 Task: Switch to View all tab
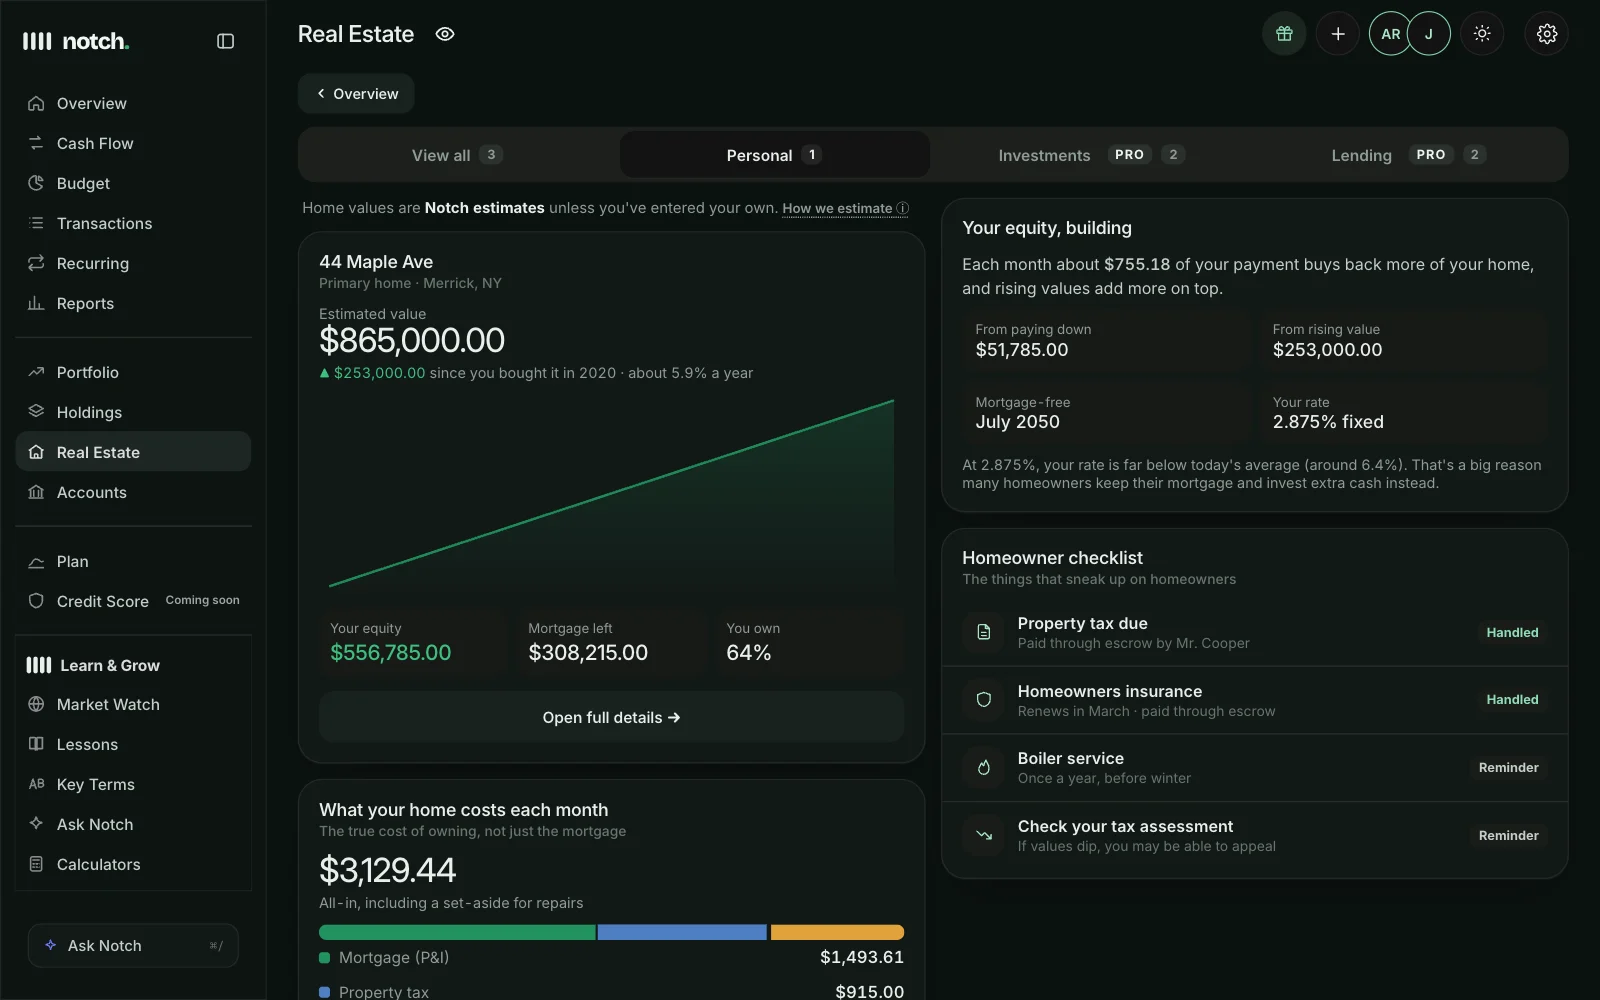[458, 155]
